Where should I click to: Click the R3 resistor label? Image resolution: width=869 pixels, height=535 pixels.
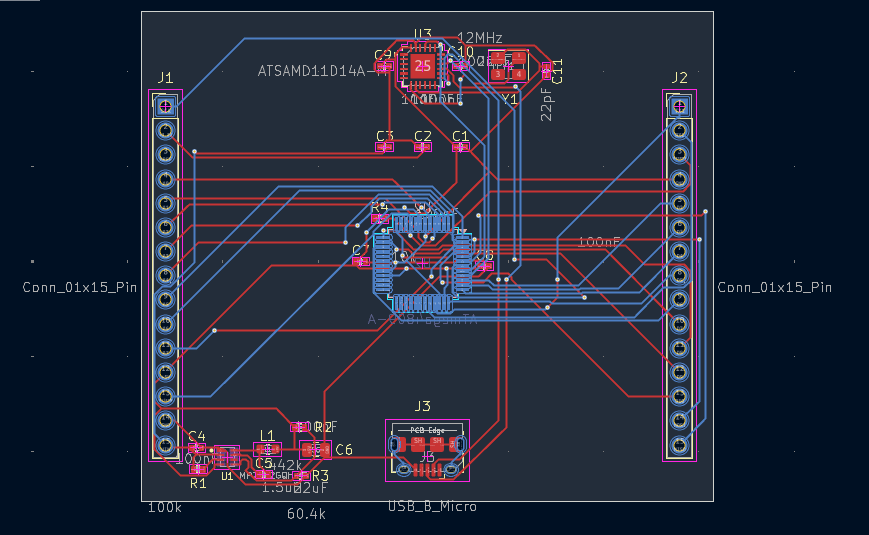[x=320, y=476]
